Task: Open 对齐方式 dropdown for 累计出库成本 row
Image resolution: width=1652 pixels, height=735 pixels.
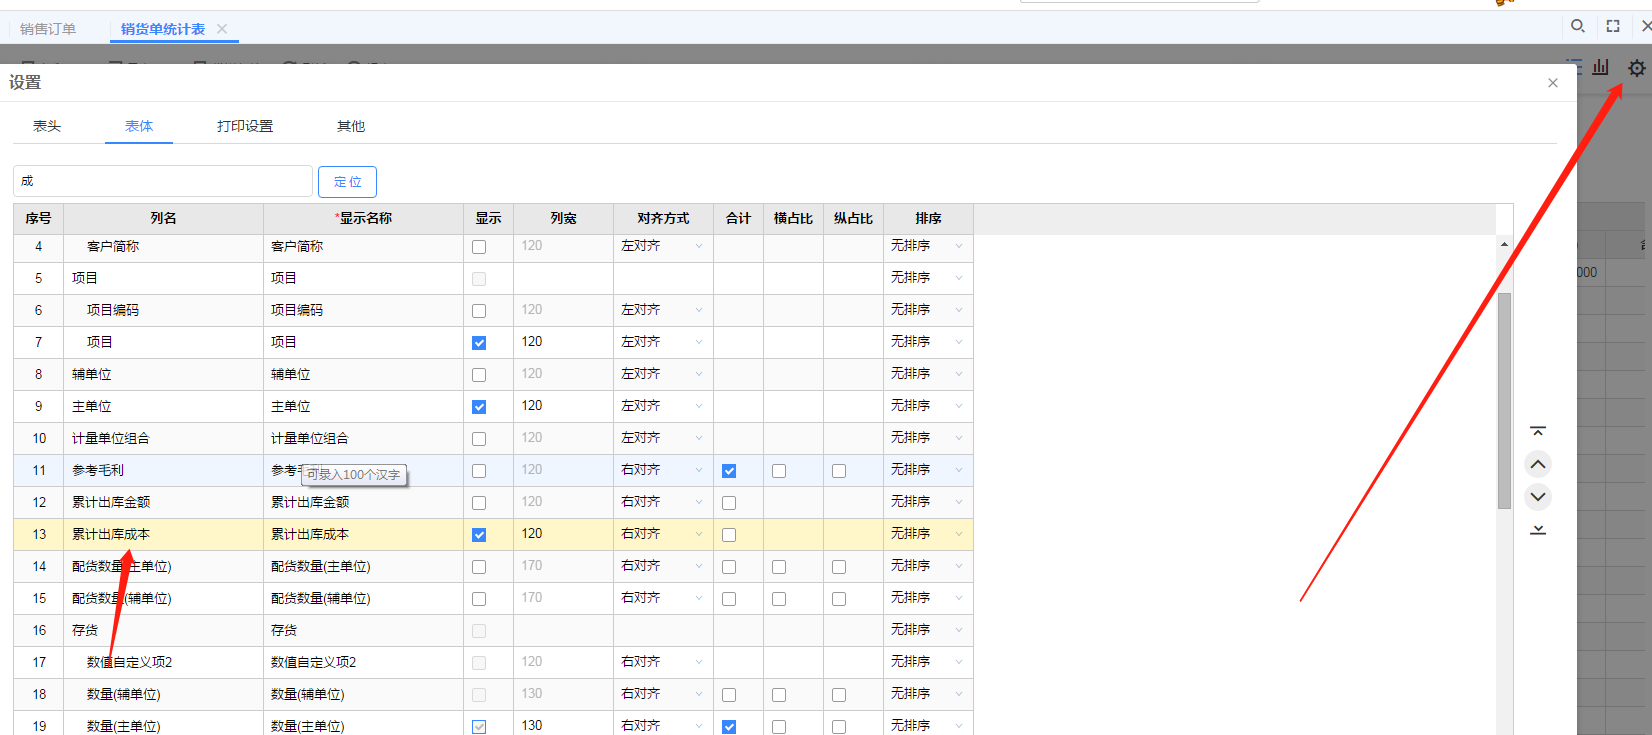Action: [x=663, y=534]
